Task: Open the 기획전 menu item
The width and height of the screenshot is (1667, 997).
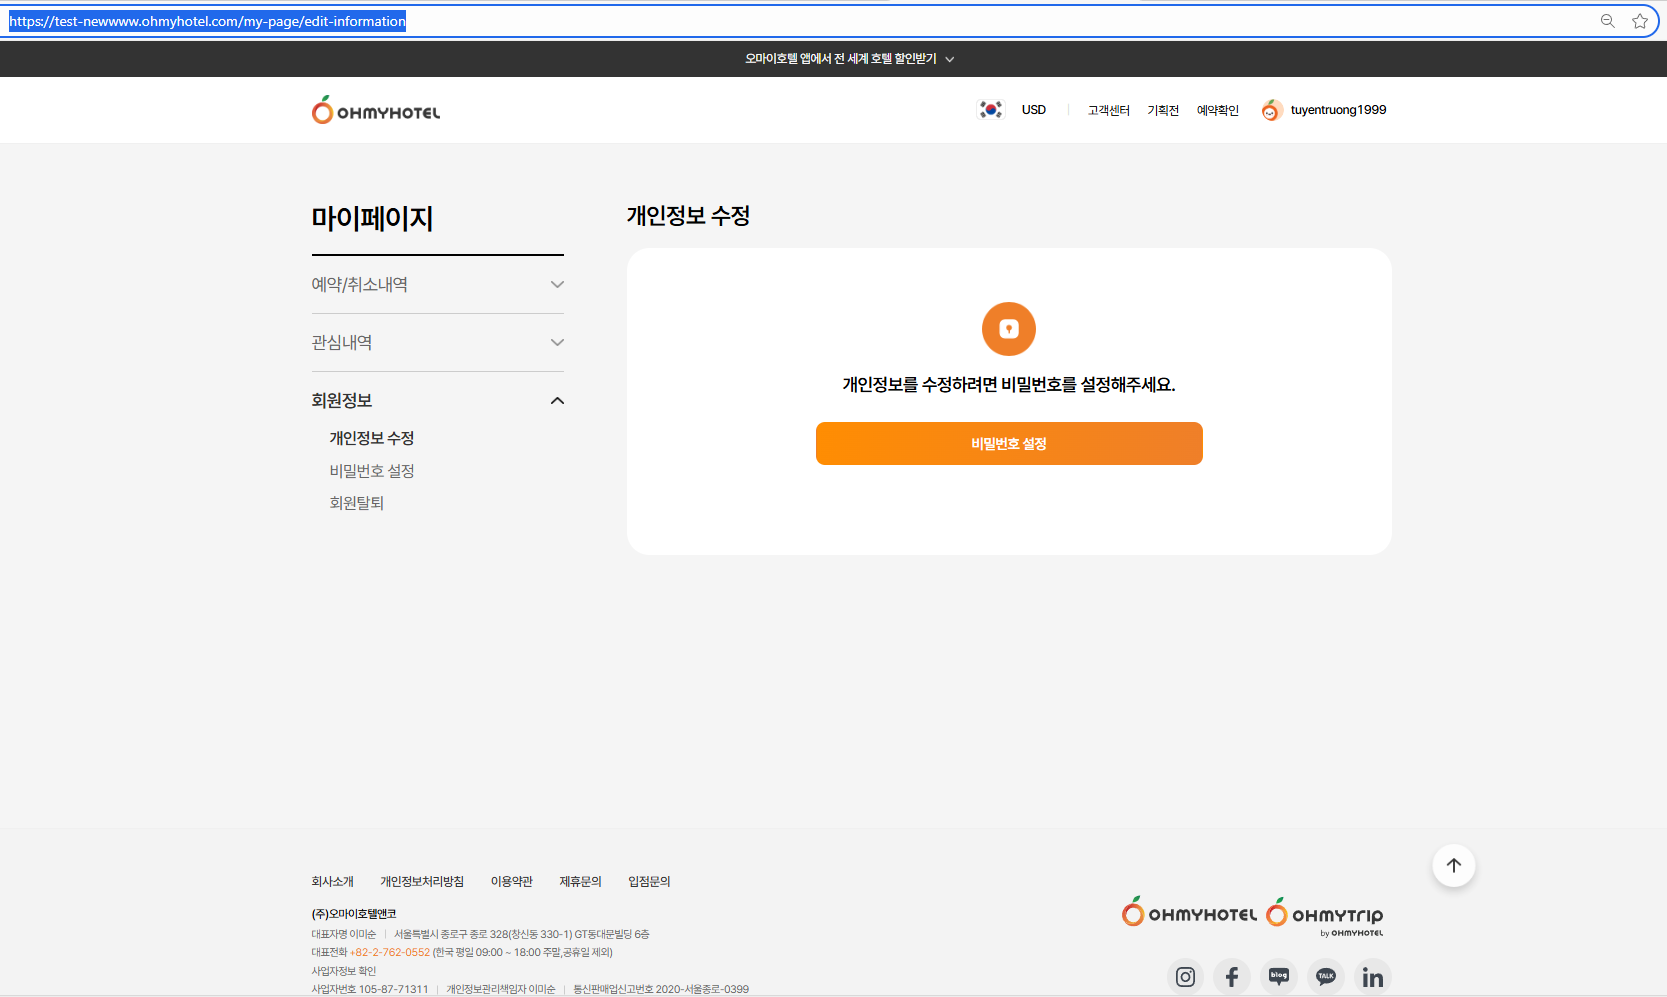Action: pos(1163,110)
